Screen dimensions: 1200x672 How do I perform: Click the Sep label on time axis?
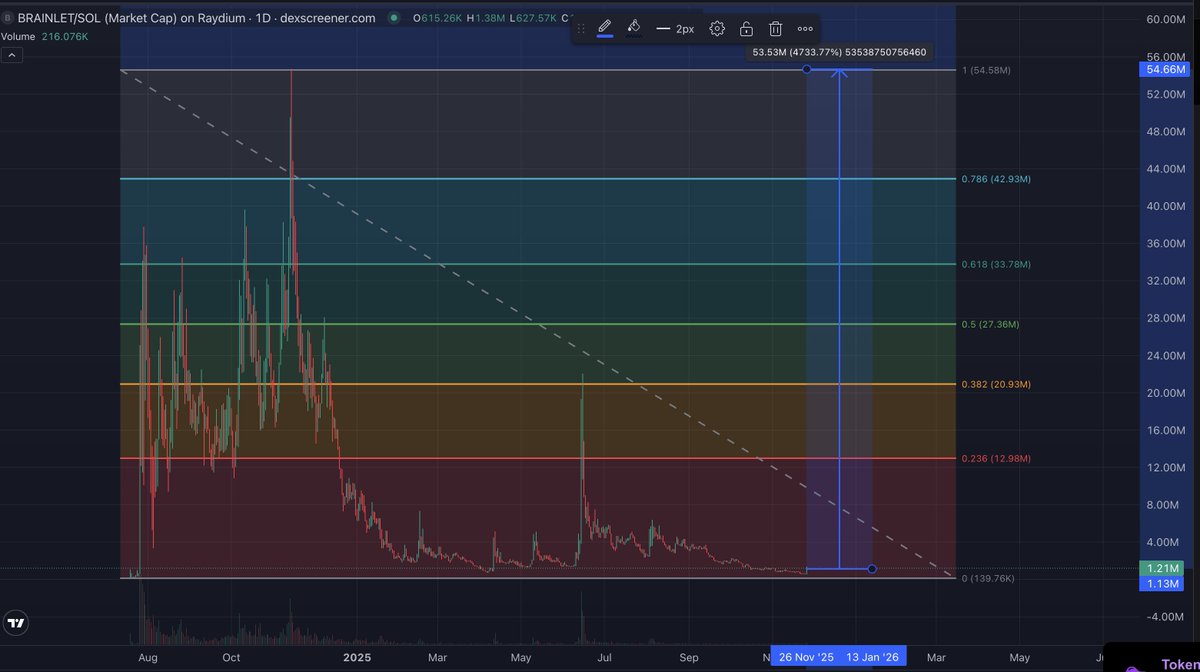coord(688,658)
